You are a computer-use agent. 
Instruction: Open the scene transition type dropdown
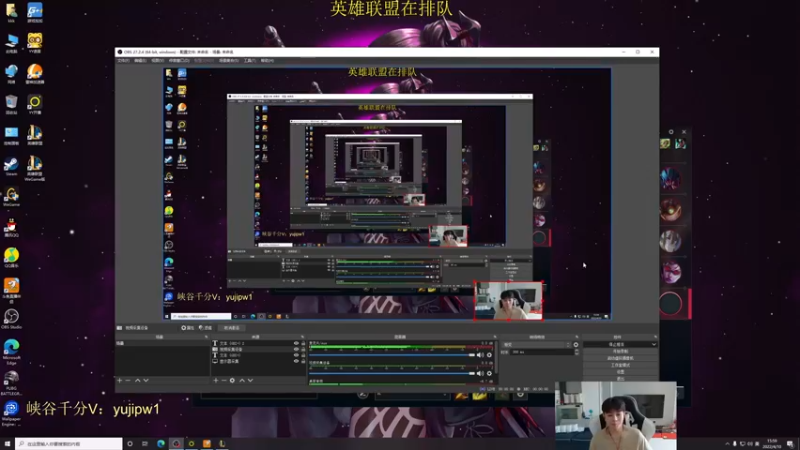coord(535,344)
